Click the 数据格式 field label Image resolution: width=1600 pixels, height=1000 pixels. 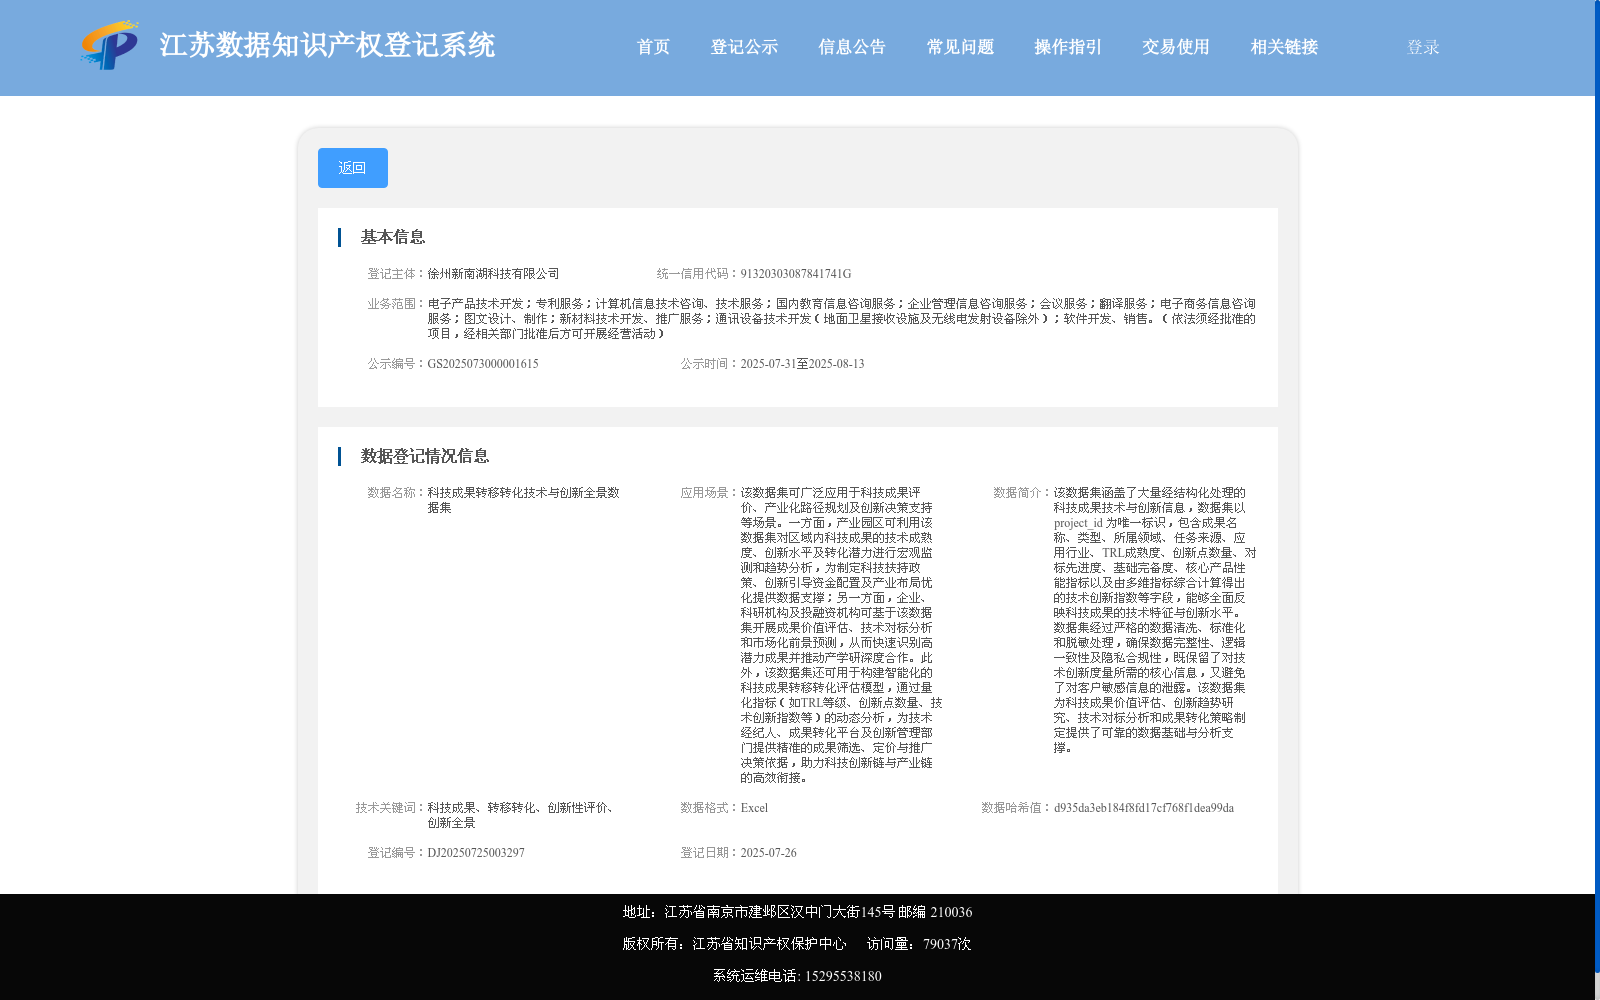[x=710, y=808]
